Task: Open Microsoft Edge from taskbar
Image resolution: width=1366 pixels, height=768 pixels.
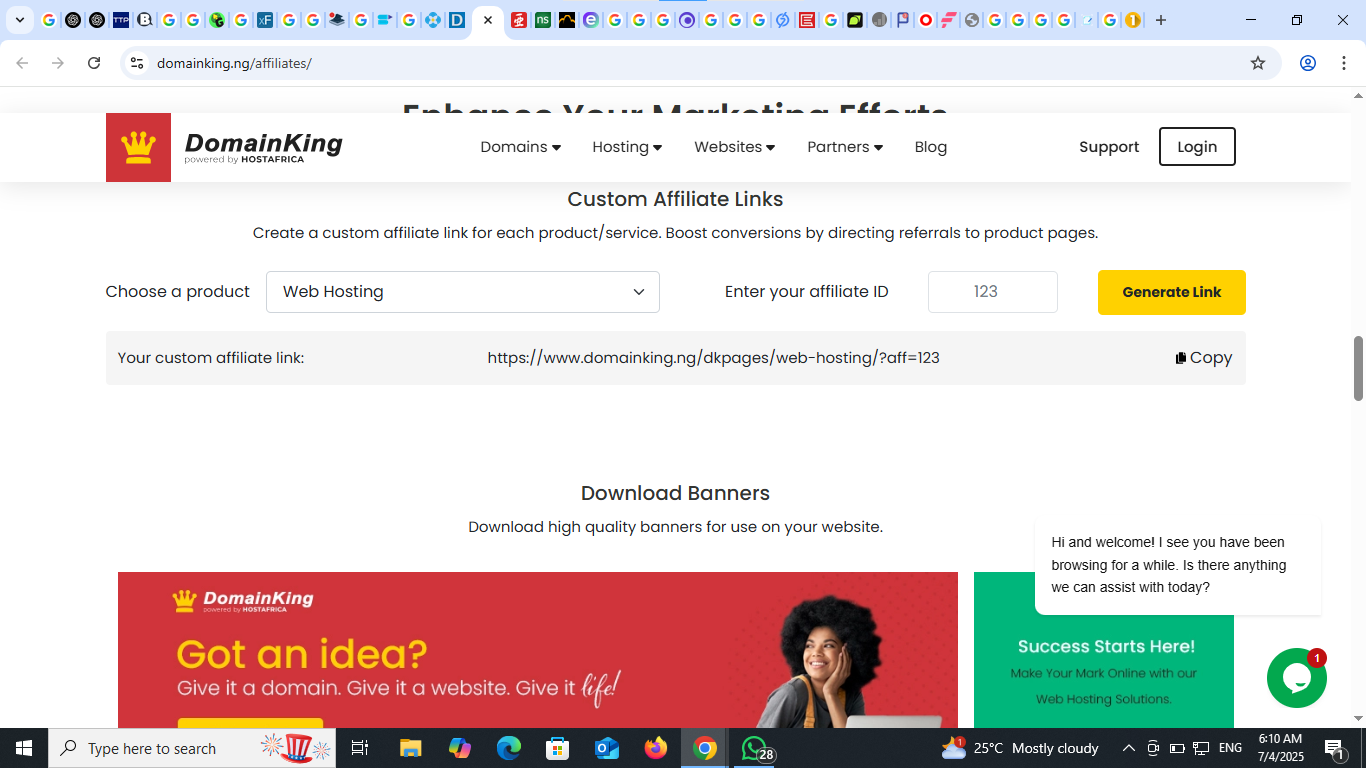Action: [508, 748]
